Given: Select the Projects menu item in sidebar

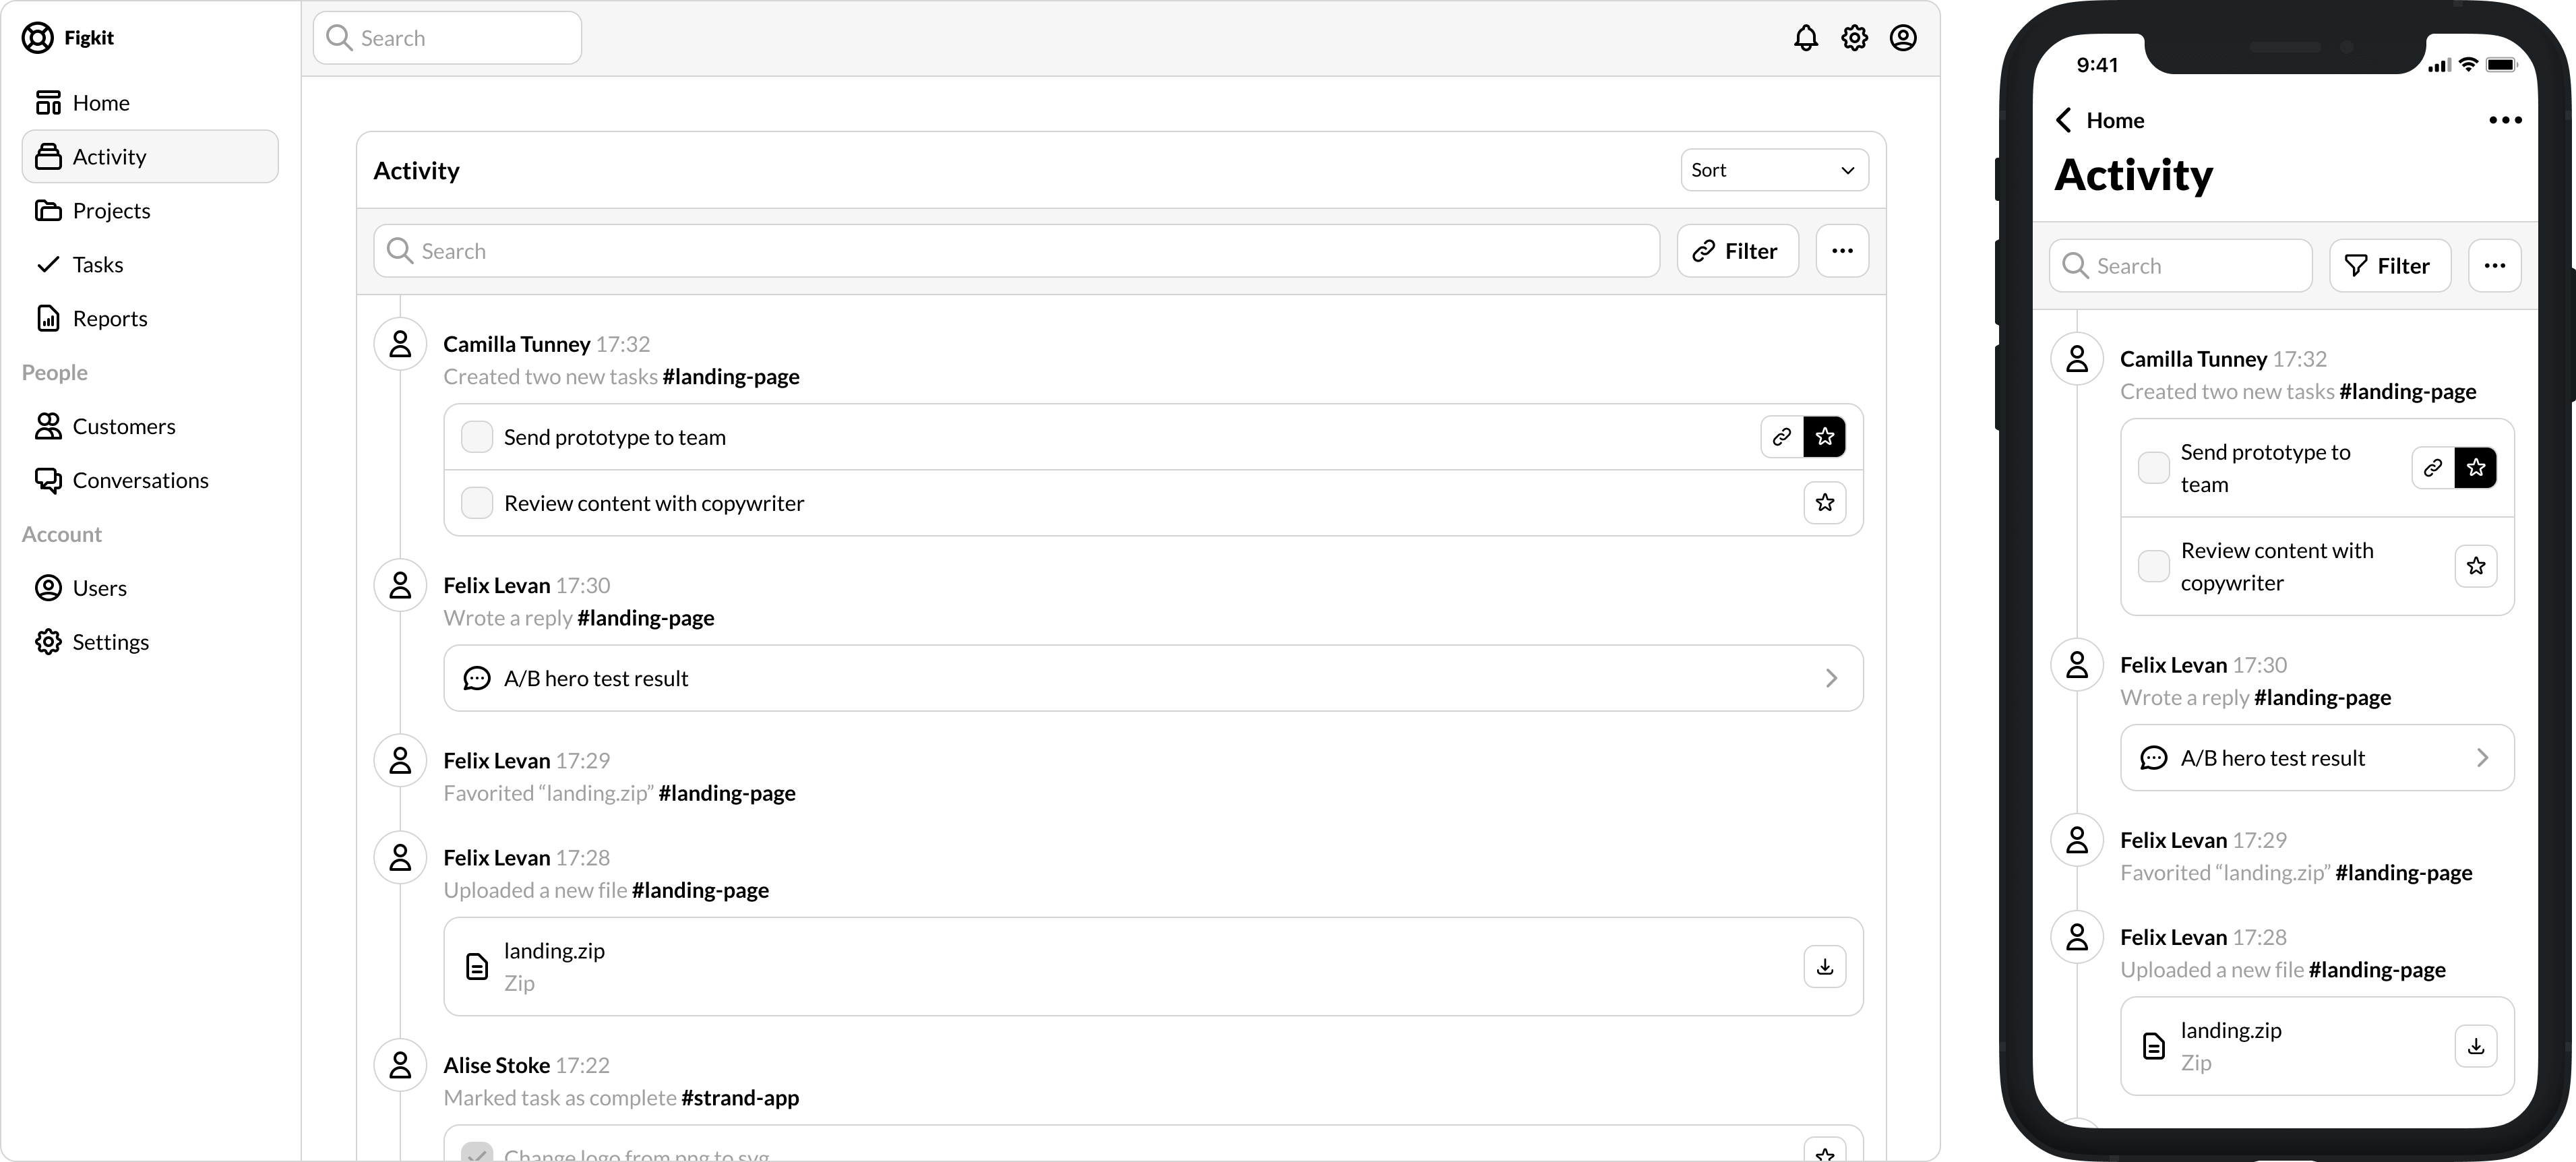Looking at the screenshot, I should (x=112, y=209).
